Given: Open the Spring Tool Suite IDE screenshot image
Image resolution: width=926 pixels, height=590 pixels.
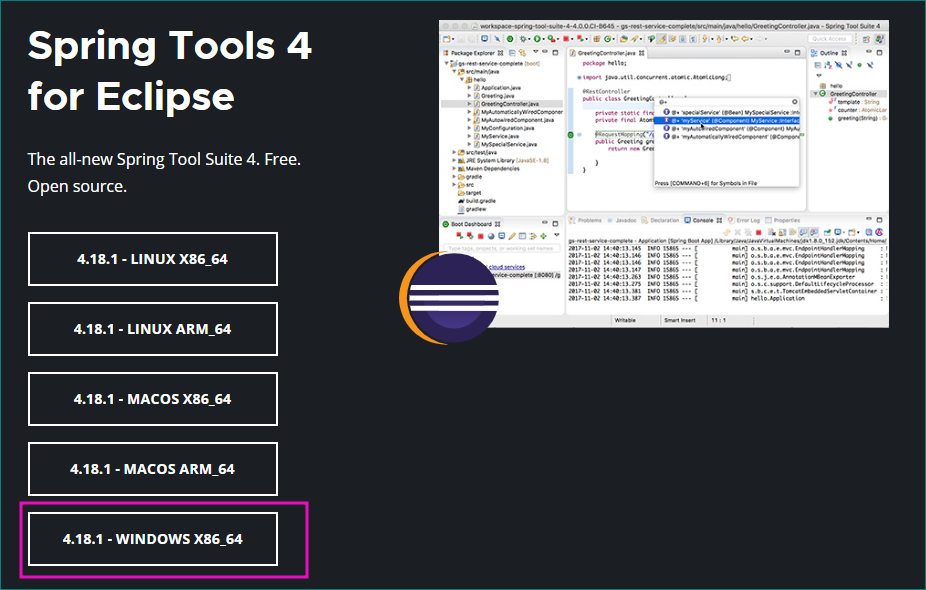Looking at the screenshot, I should 664,174.
